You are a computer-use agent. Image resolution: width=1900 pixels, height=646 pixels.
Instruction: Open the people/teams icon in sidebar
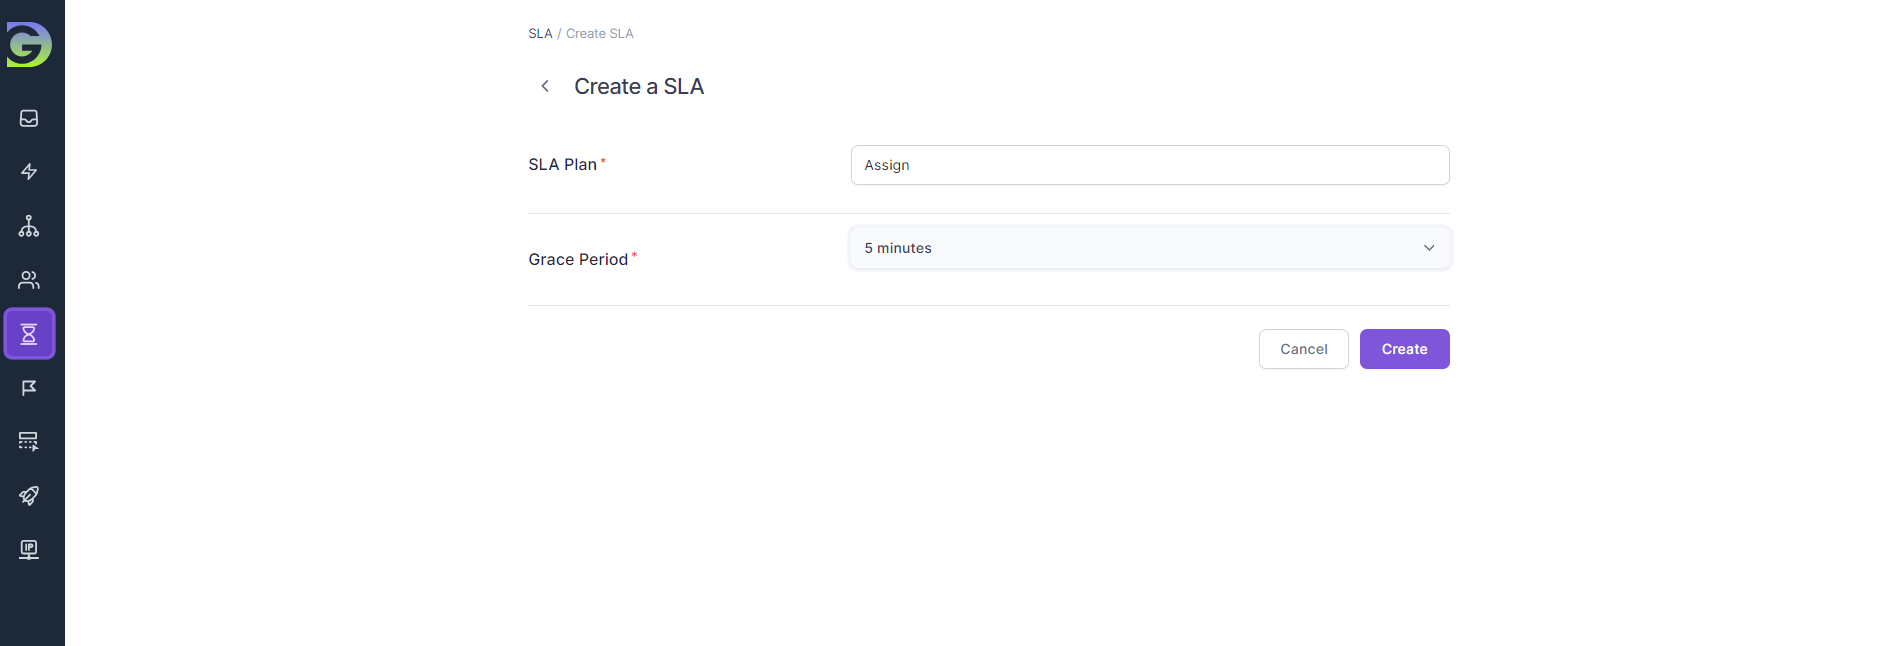coord(29,280)
